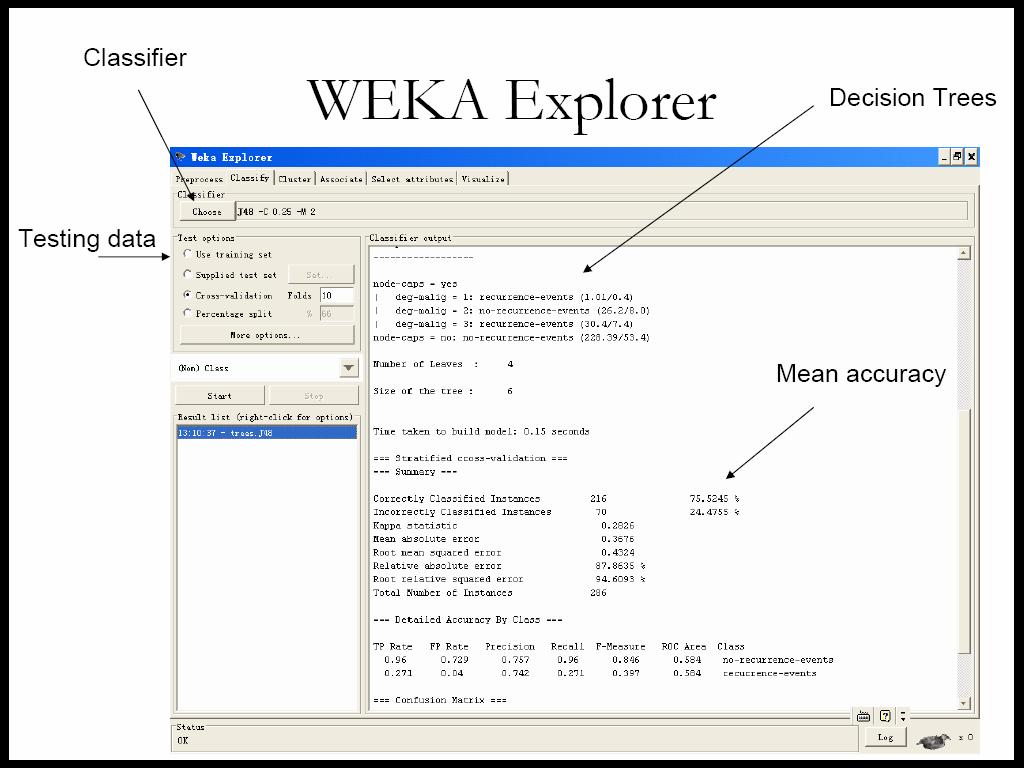Switch to the Cluster tab

(295, 179)
